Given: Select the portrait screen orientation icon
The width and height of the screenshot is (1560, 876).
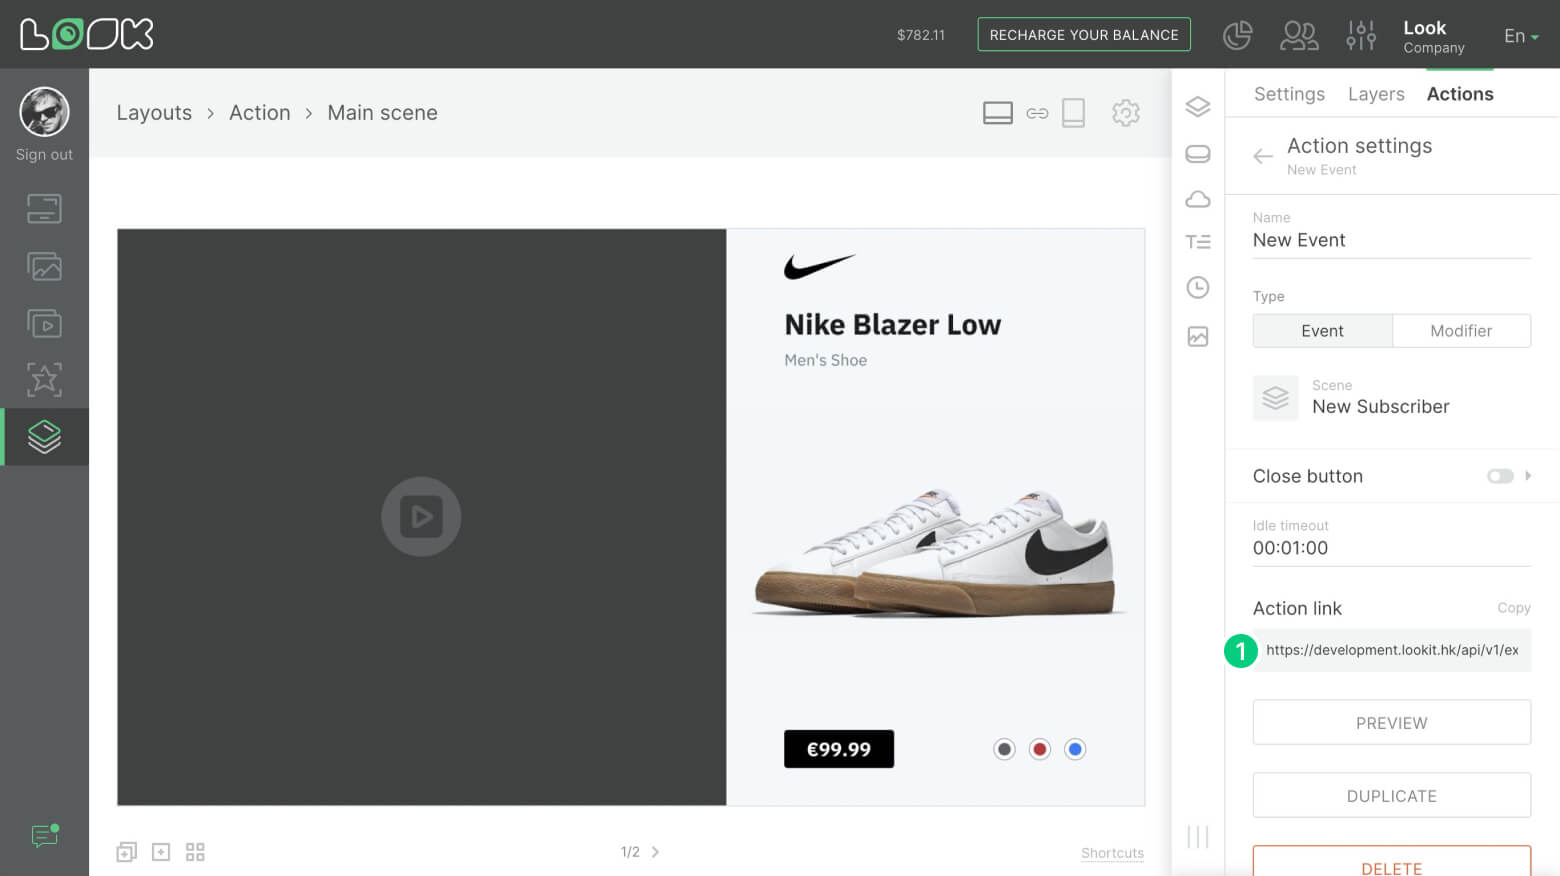Looking at the screenshot, I should click(x=1073, y=113).
